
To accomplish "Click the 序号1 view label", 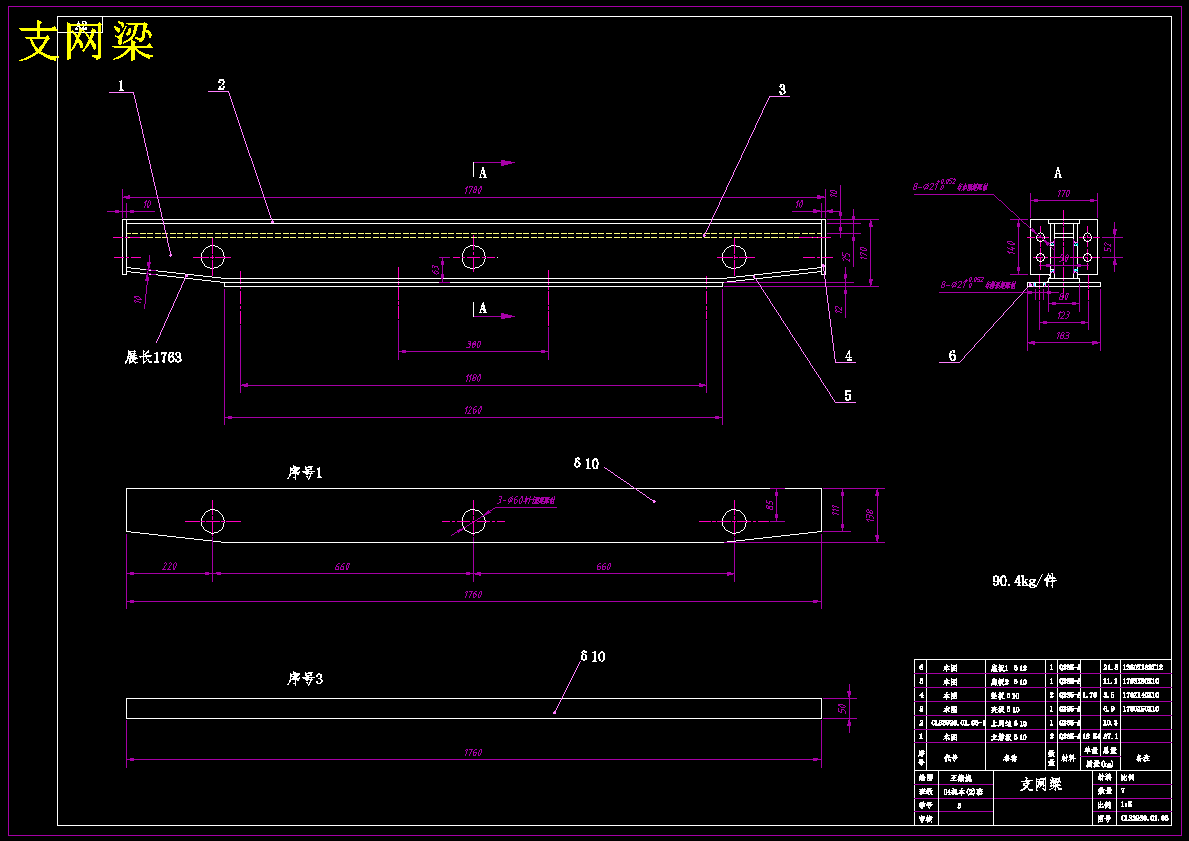I will coord(305,473).
